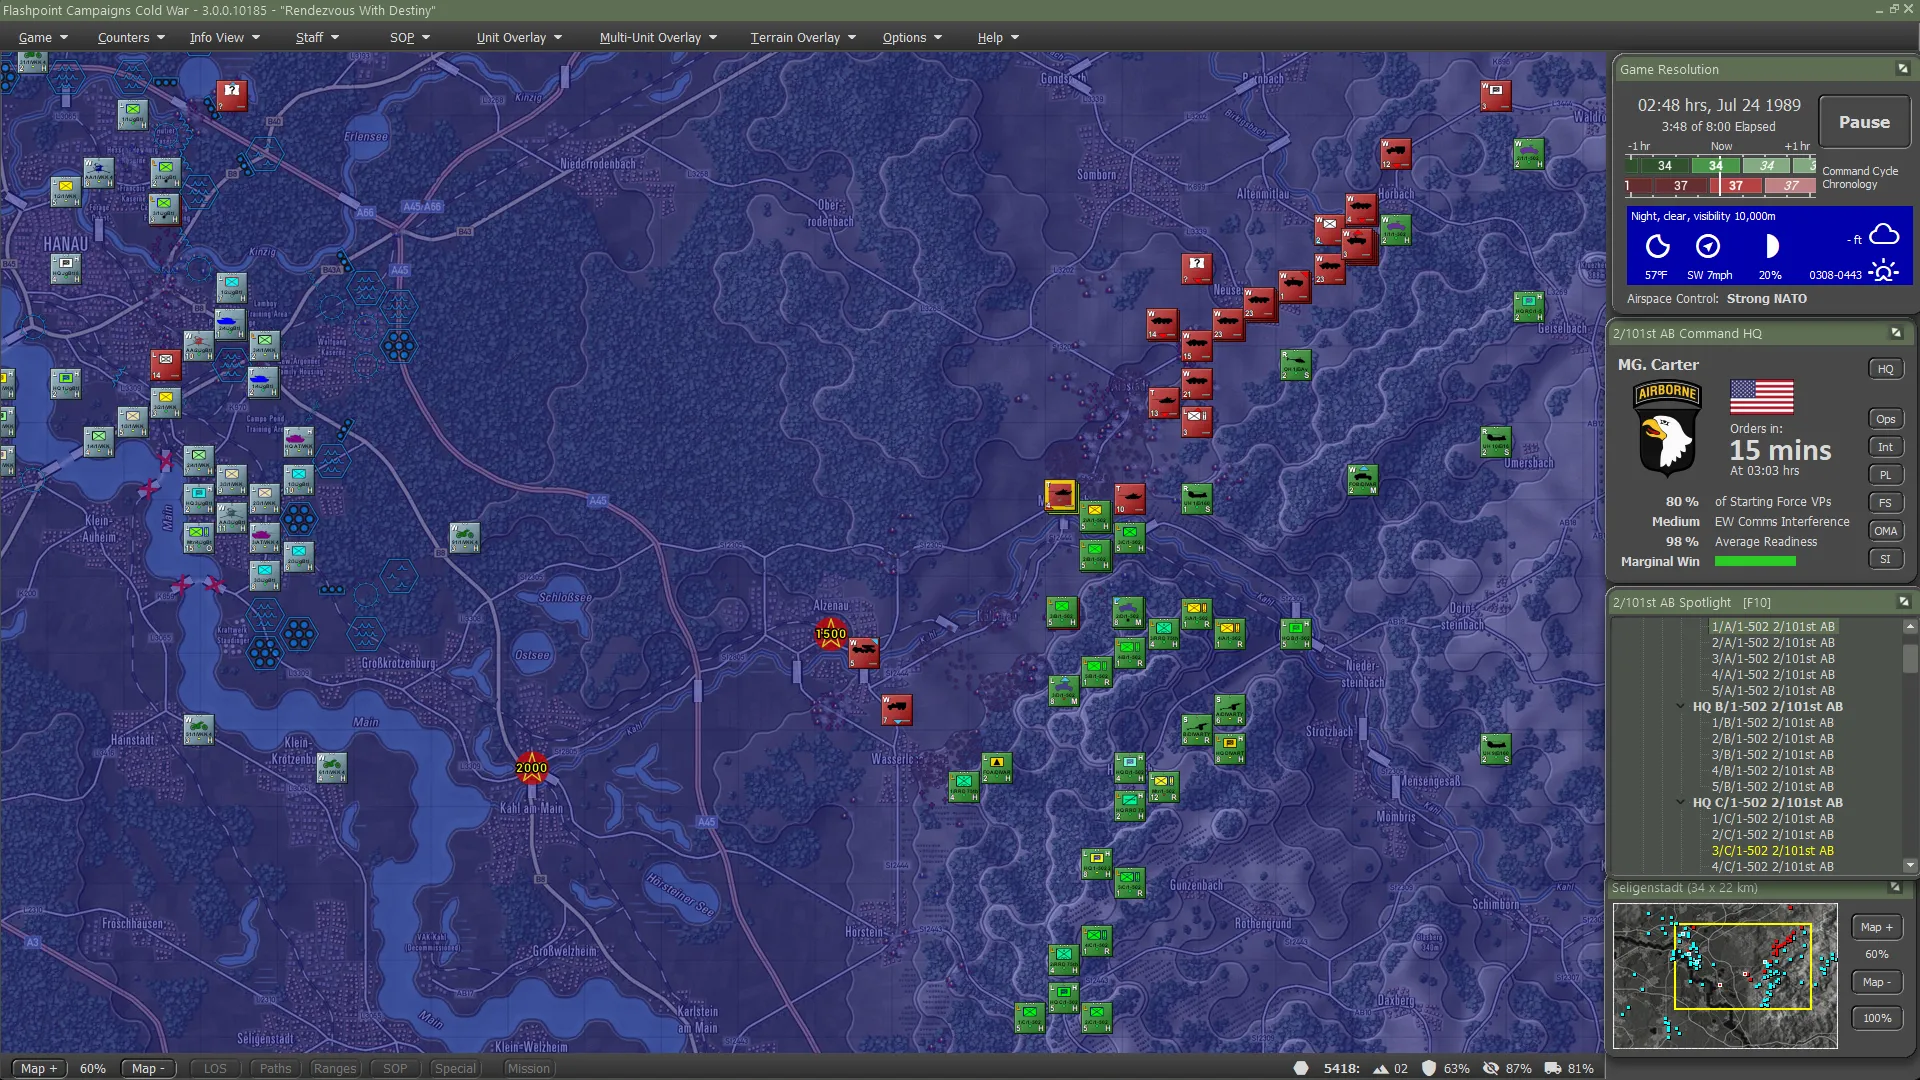Viewport: 1920px width, 1080px height.
Task: Click the 2000 victory star near Kahl am Main
Action: [x=531, y=768]
